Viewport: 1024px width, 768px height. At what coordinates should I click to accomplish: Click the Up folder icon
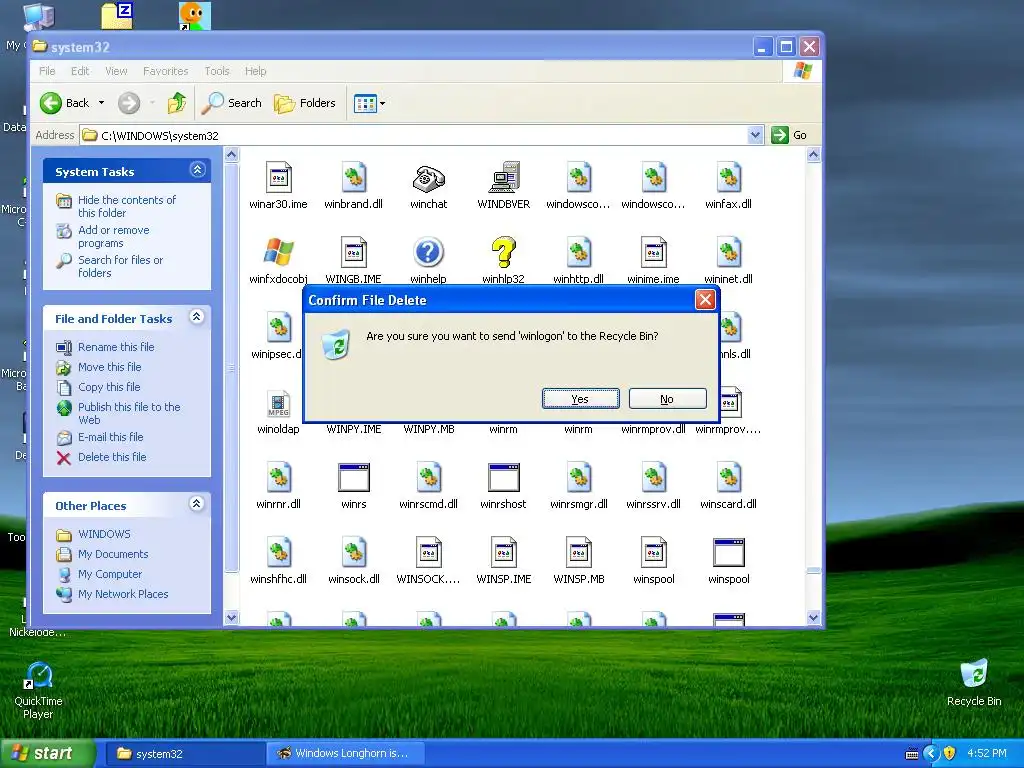point(176,103)
